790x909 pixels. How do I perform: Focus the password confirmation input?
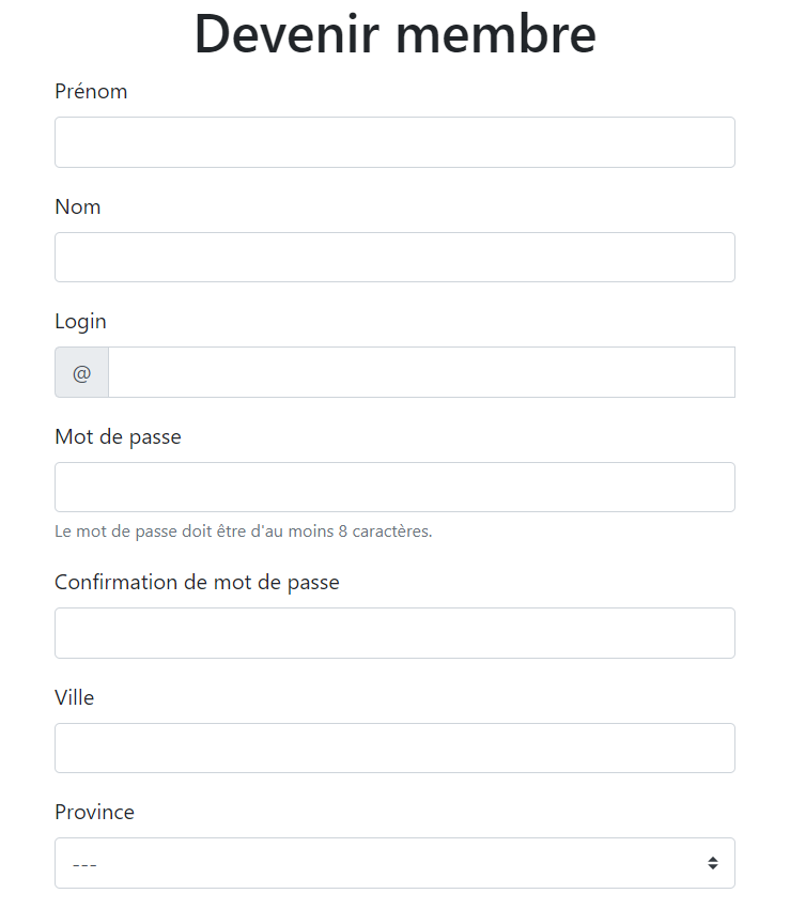click(394, 633)
